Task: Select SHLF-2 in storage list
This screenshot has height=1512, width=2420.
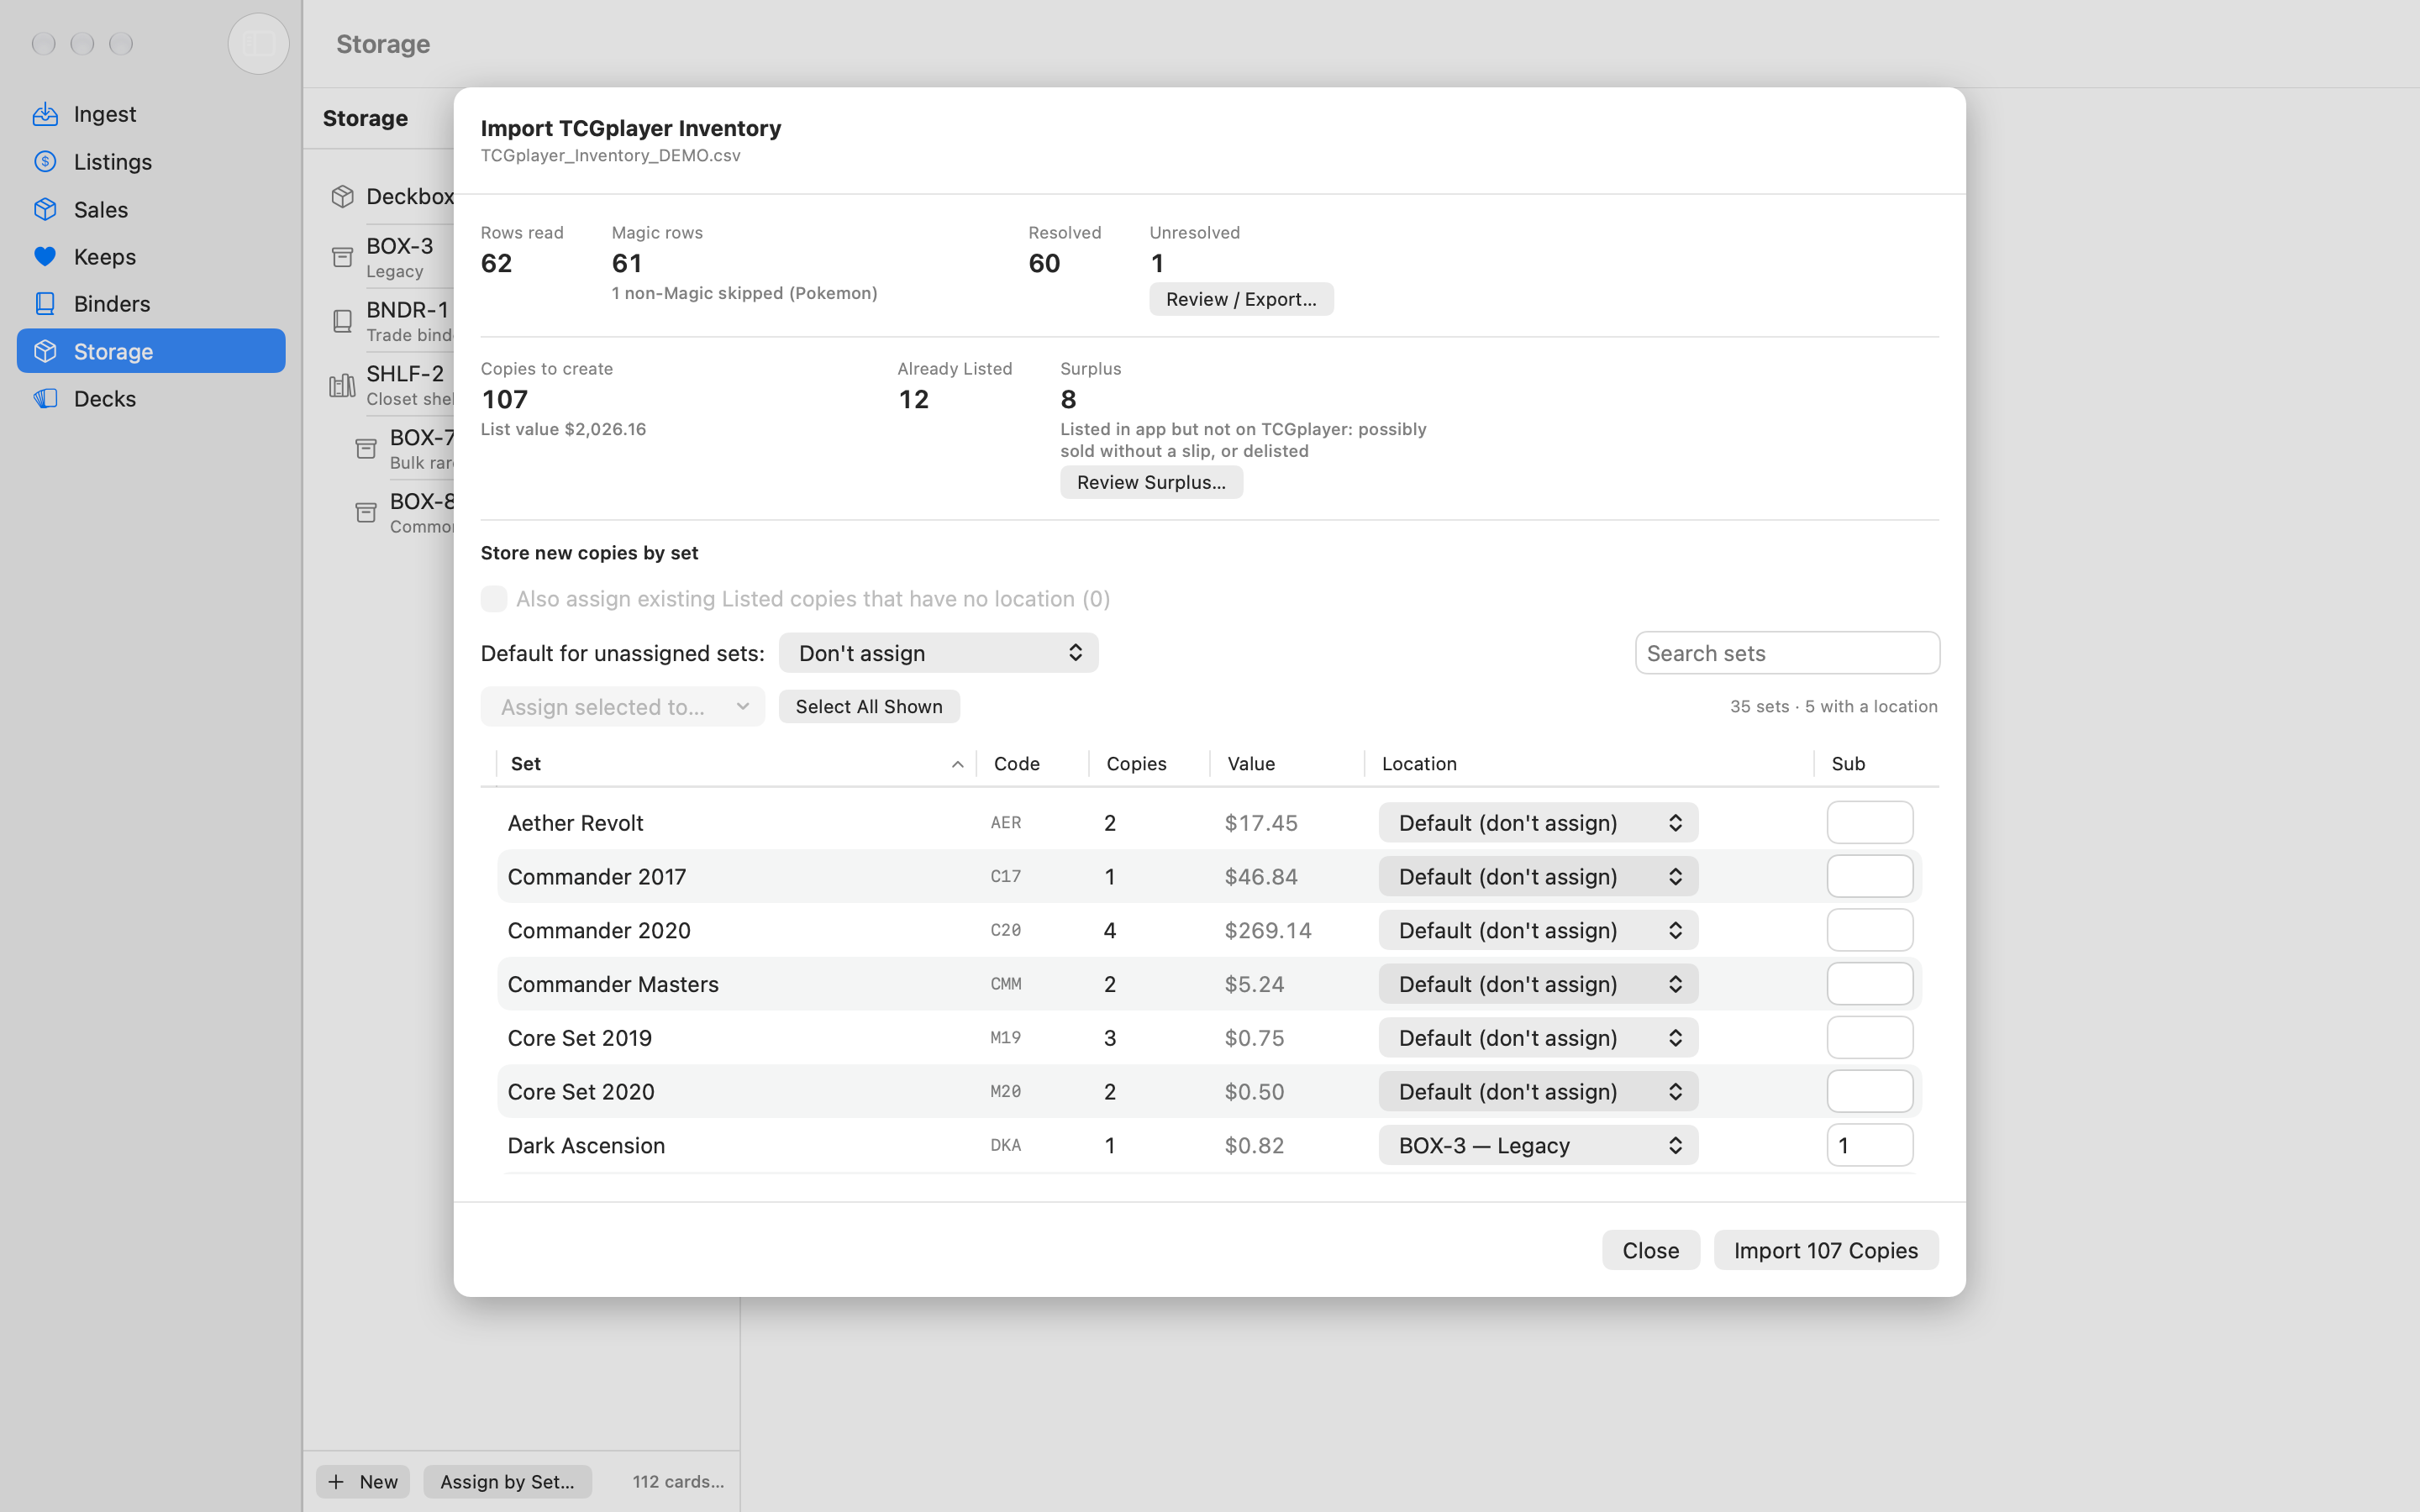Action: pyautogui.click(x=392, y=385)
